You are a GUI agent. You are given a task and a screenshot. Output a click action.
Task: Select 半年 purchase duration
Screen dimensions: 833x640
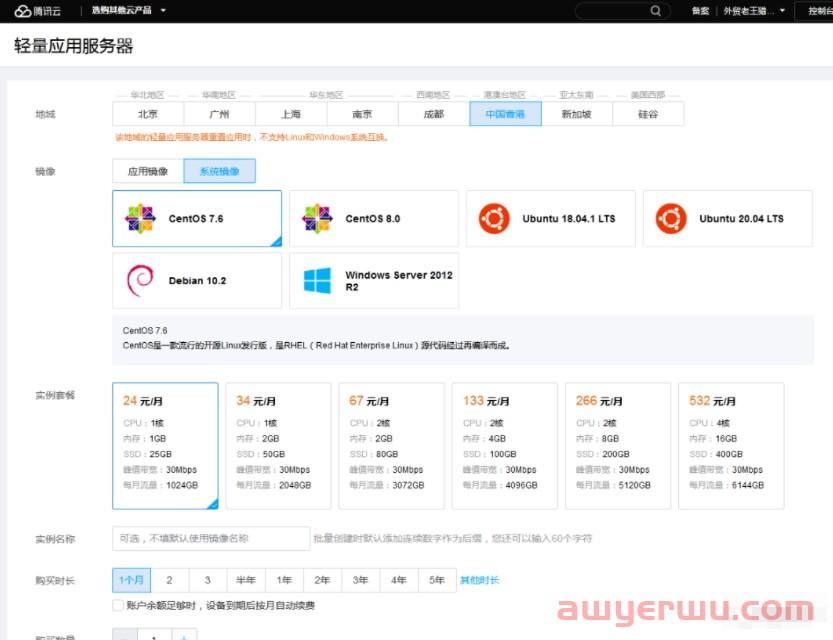246,580
